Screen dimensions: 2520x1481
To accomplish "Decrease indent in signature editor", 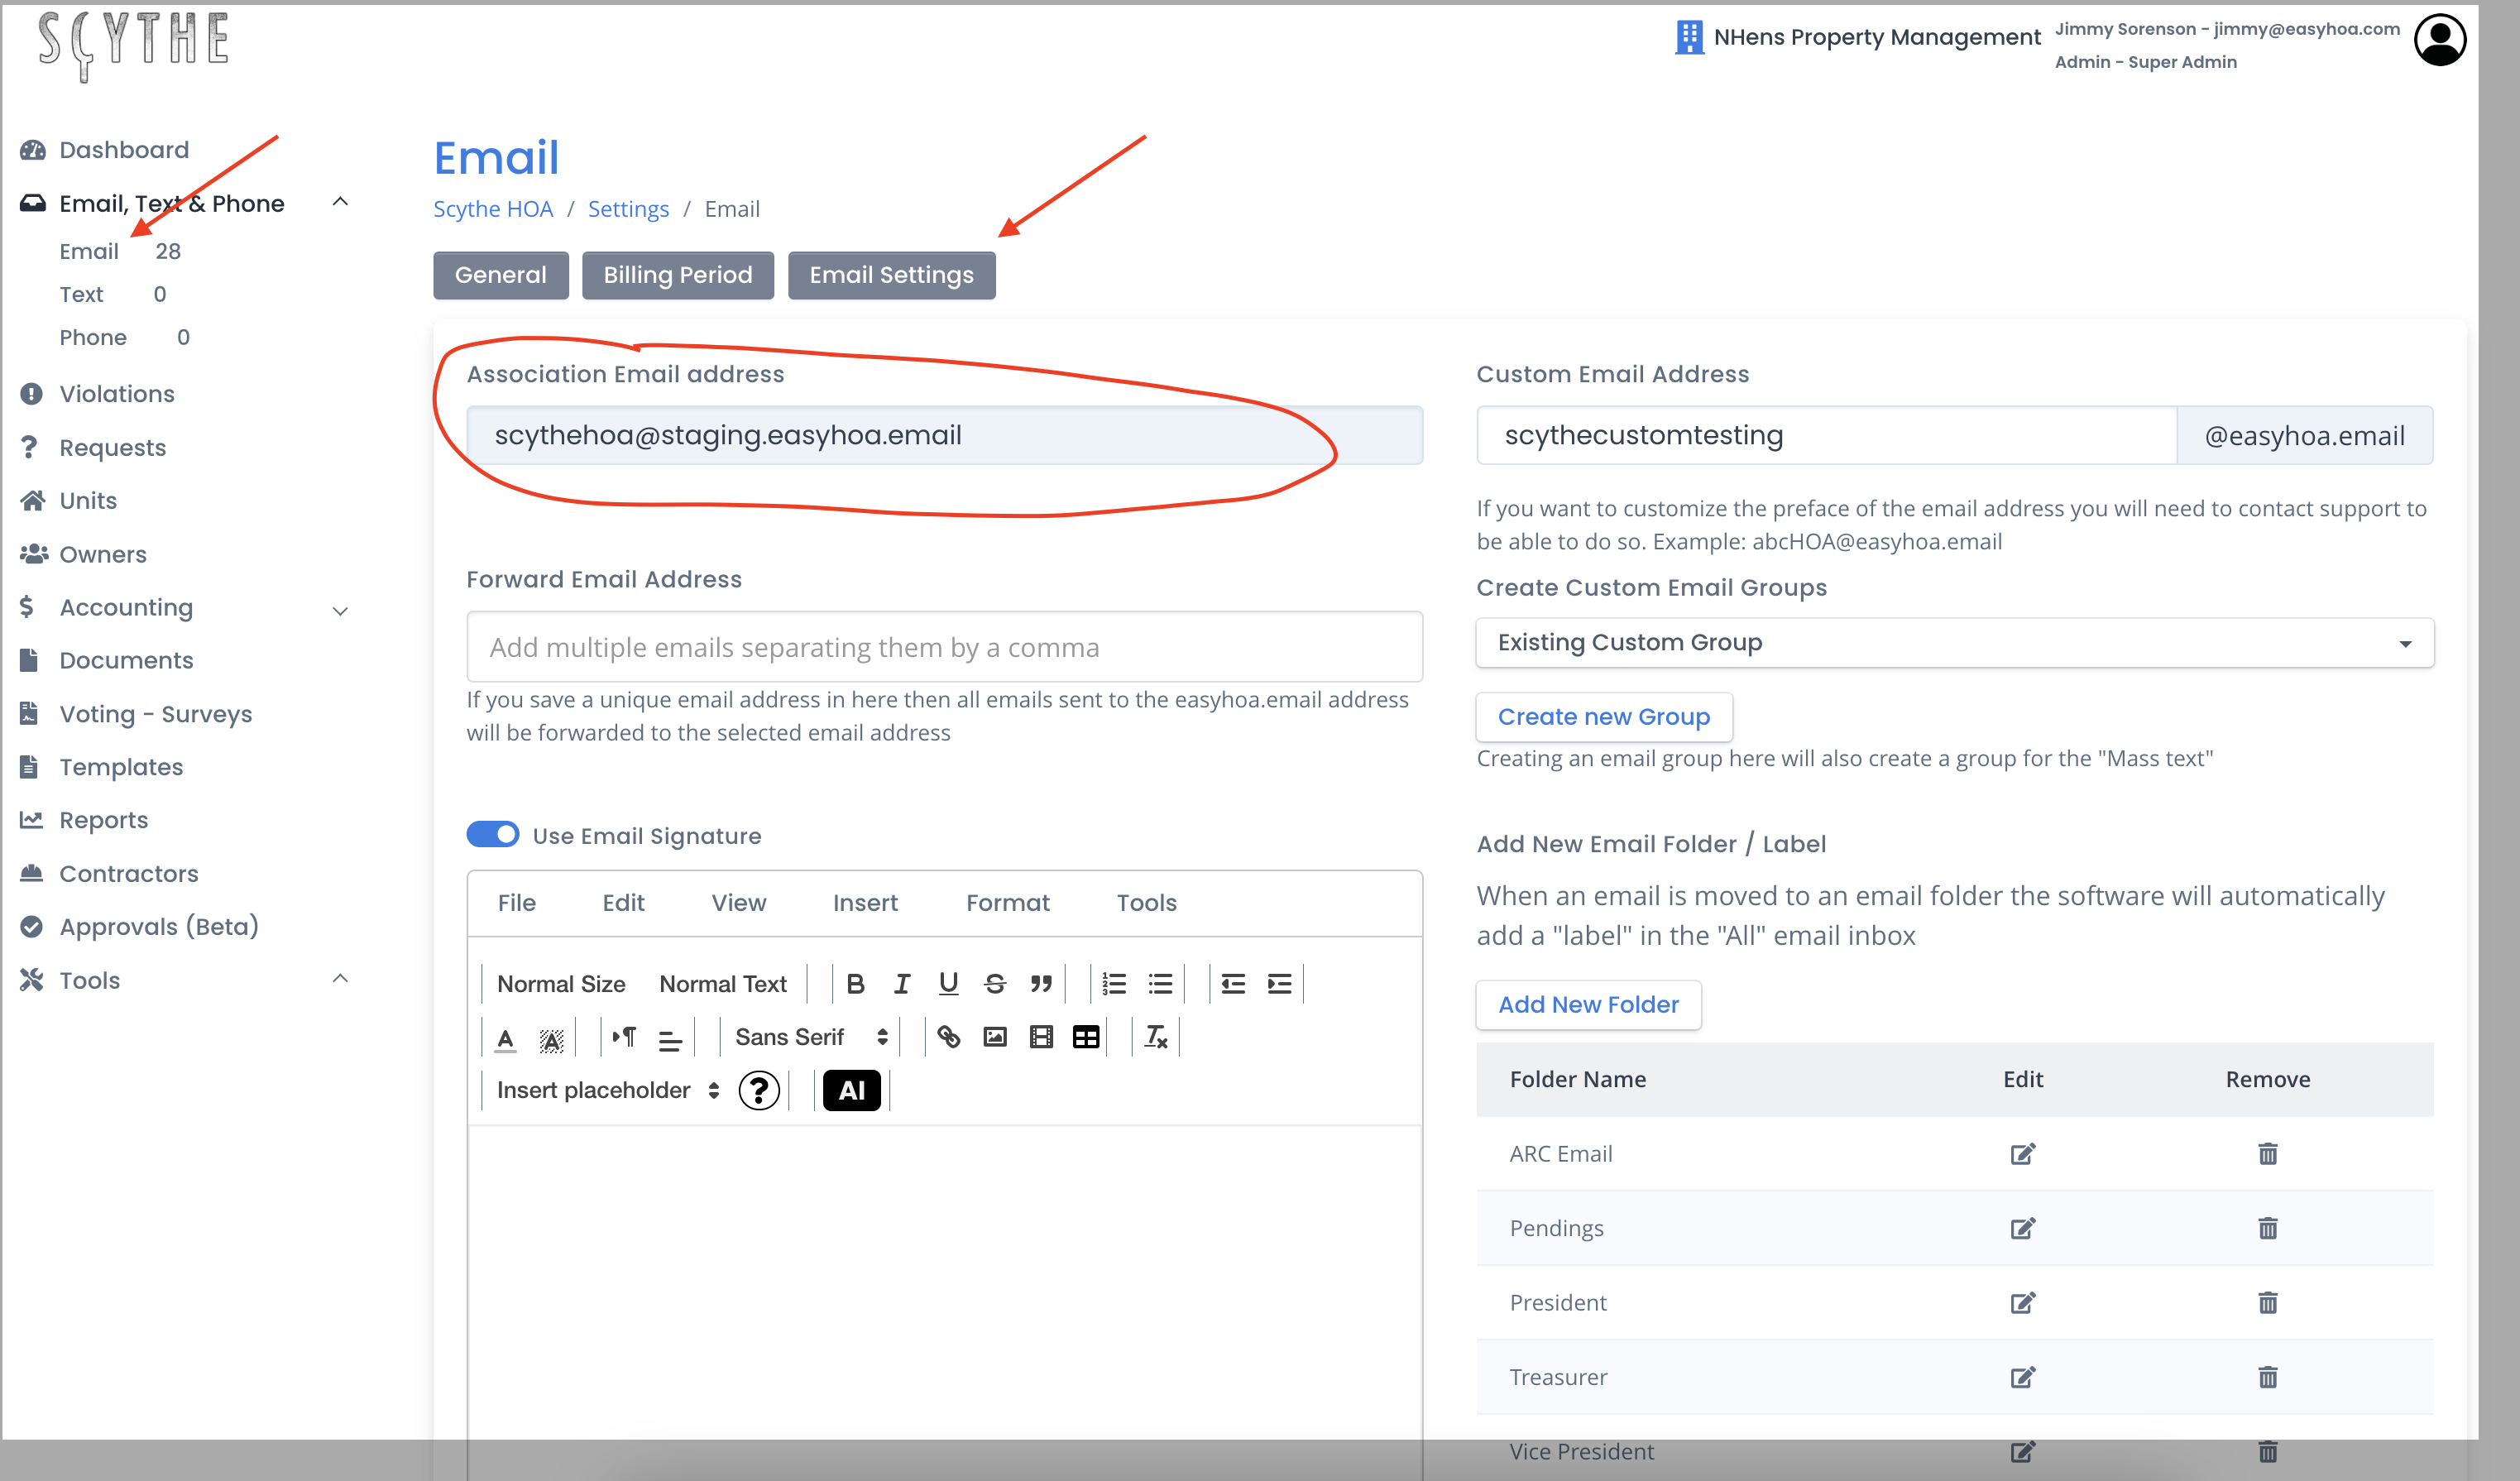I will pyautogui.click(x=1233, y=984).
